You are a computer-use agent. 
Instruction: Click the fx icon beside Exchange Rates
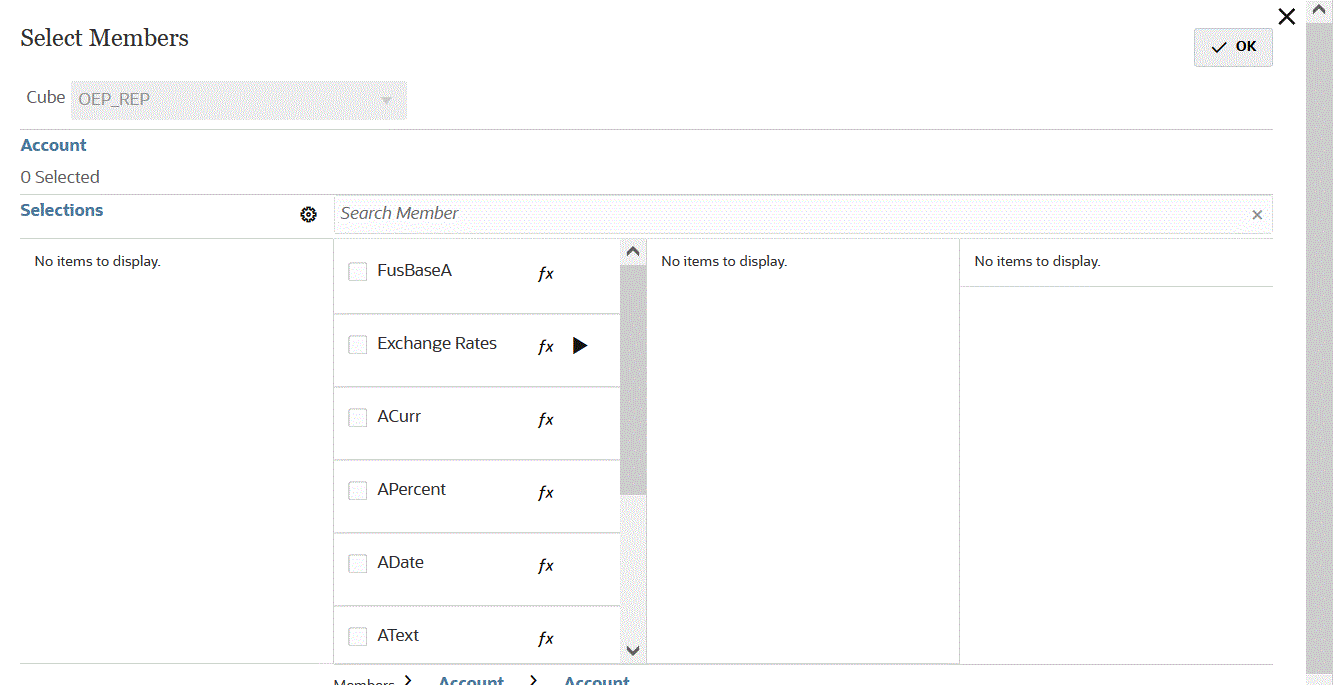click(x=545, y=347)
